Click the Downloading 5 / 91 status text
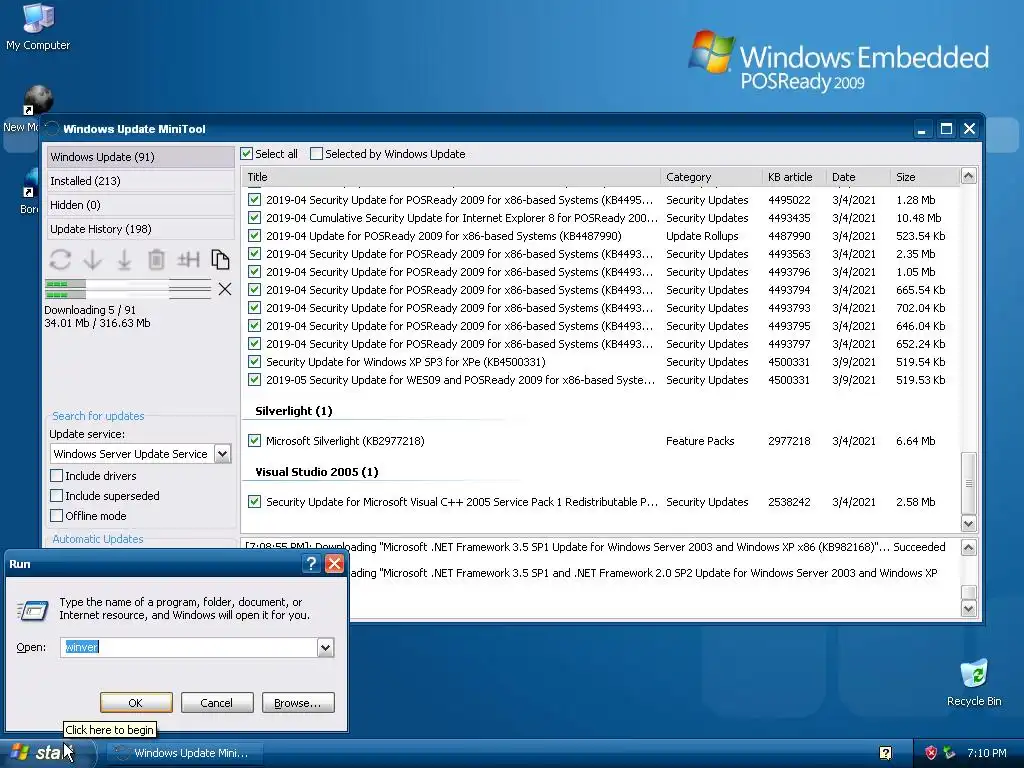The height and width of the screenshot is (768, 1024). click(x=90, y=310)
